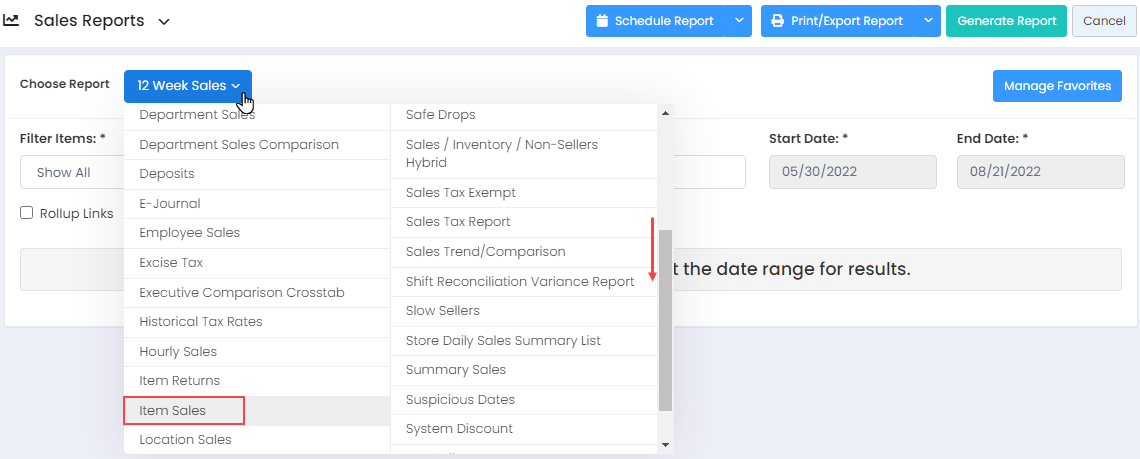
Task: Pick the Sales Tax Exempt report
Action: coord(523,193)
